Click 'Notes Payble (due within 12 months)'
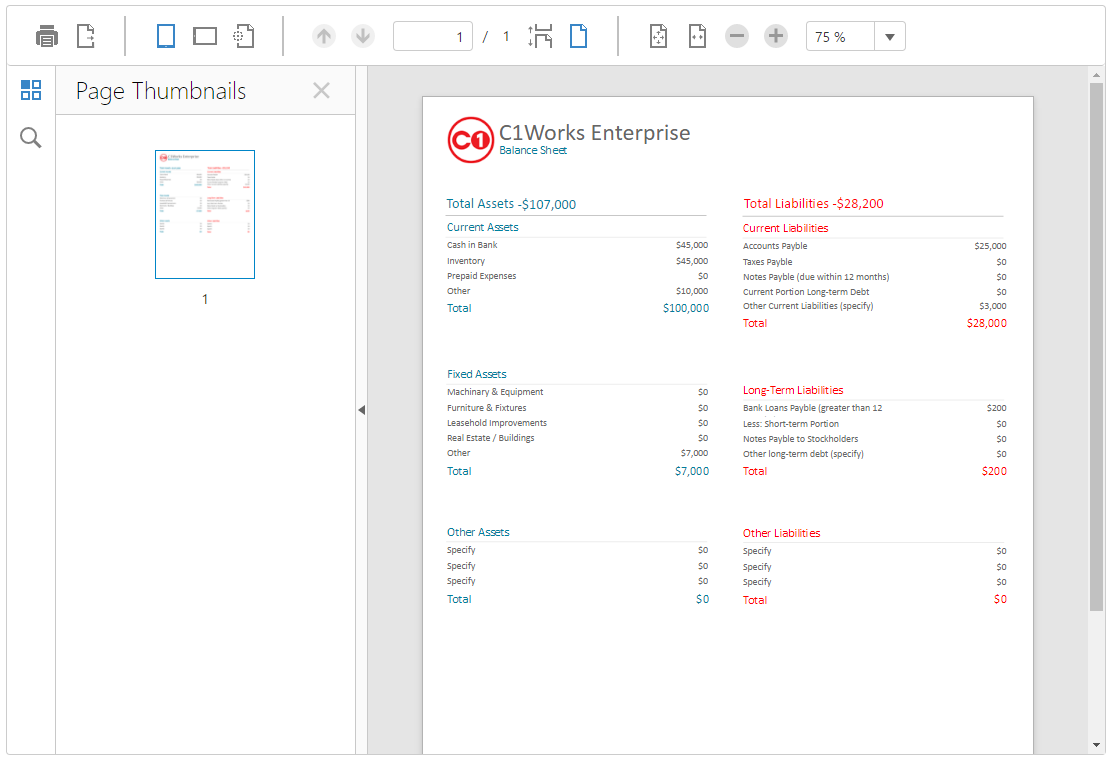Image resolution: width=1112 pixels, height=761 pixels. [816, 277]
